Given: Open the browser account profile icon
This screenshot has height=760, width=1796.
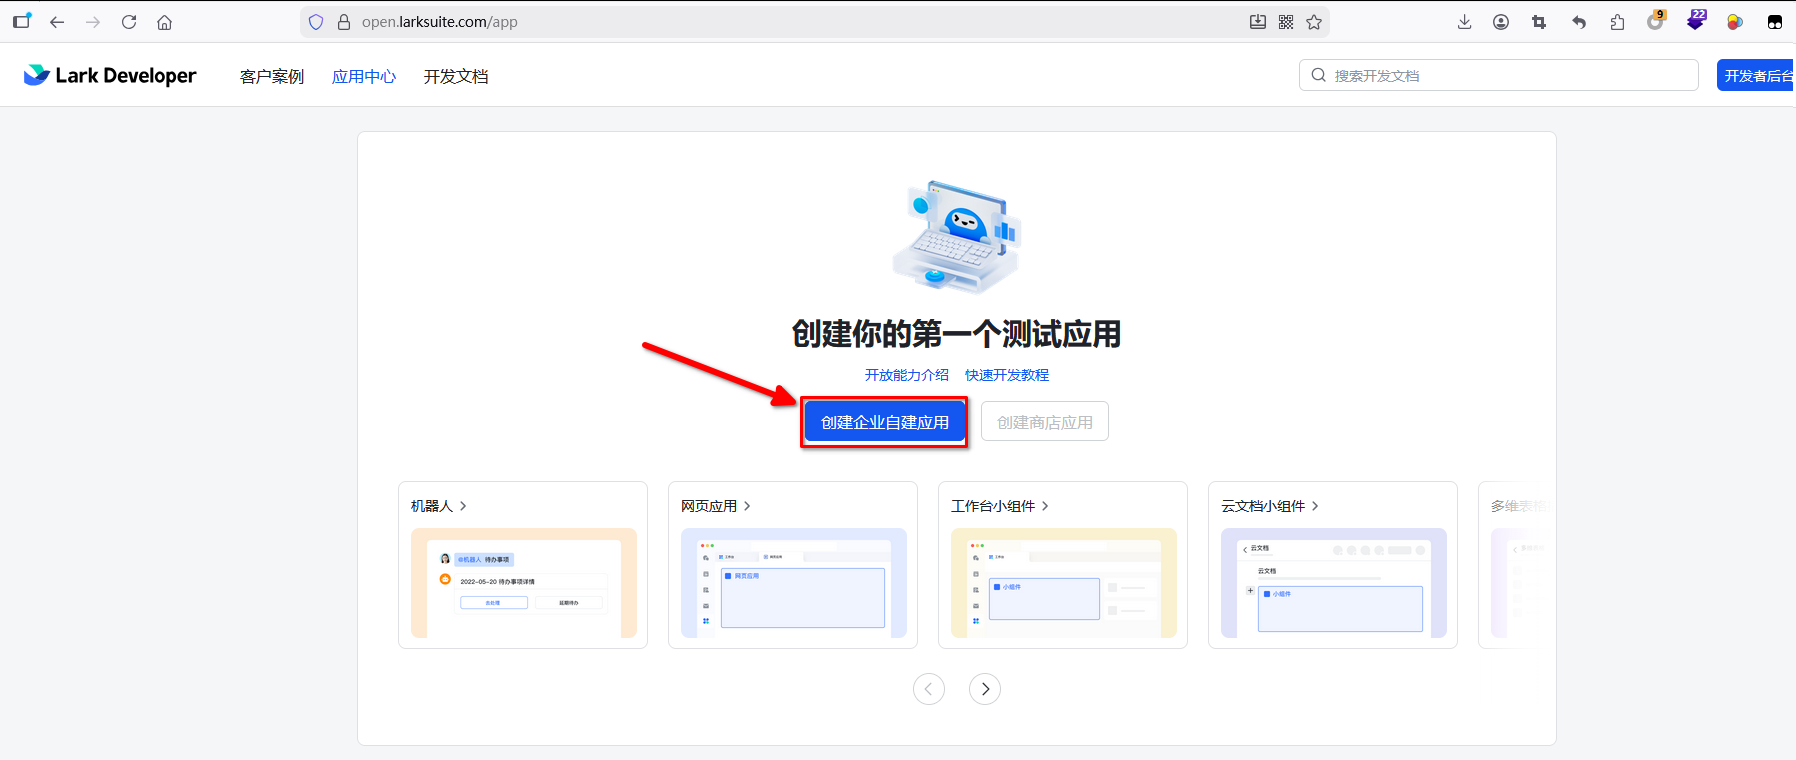Looking at the screenshot, I should tap(1501, 22).
